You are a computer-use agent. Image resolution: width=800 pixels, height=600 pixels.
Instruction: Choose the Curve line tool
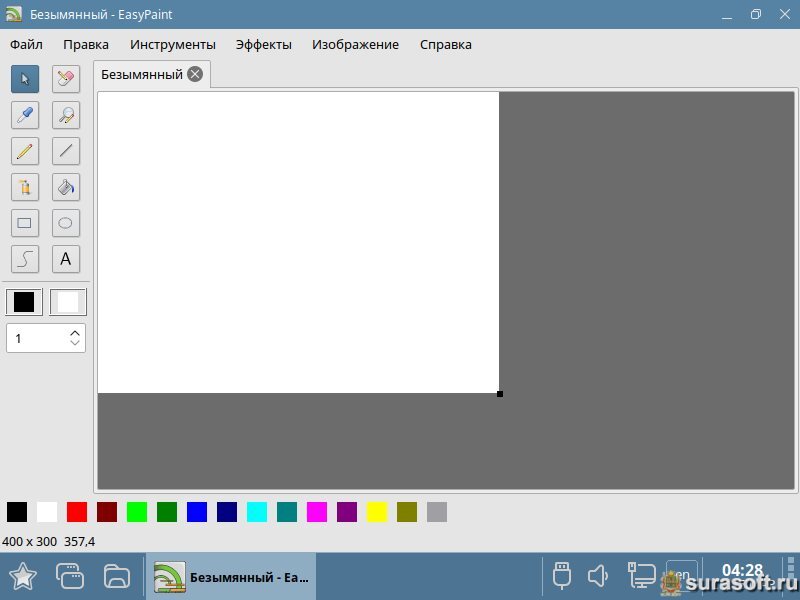click(x=25, y=259)
